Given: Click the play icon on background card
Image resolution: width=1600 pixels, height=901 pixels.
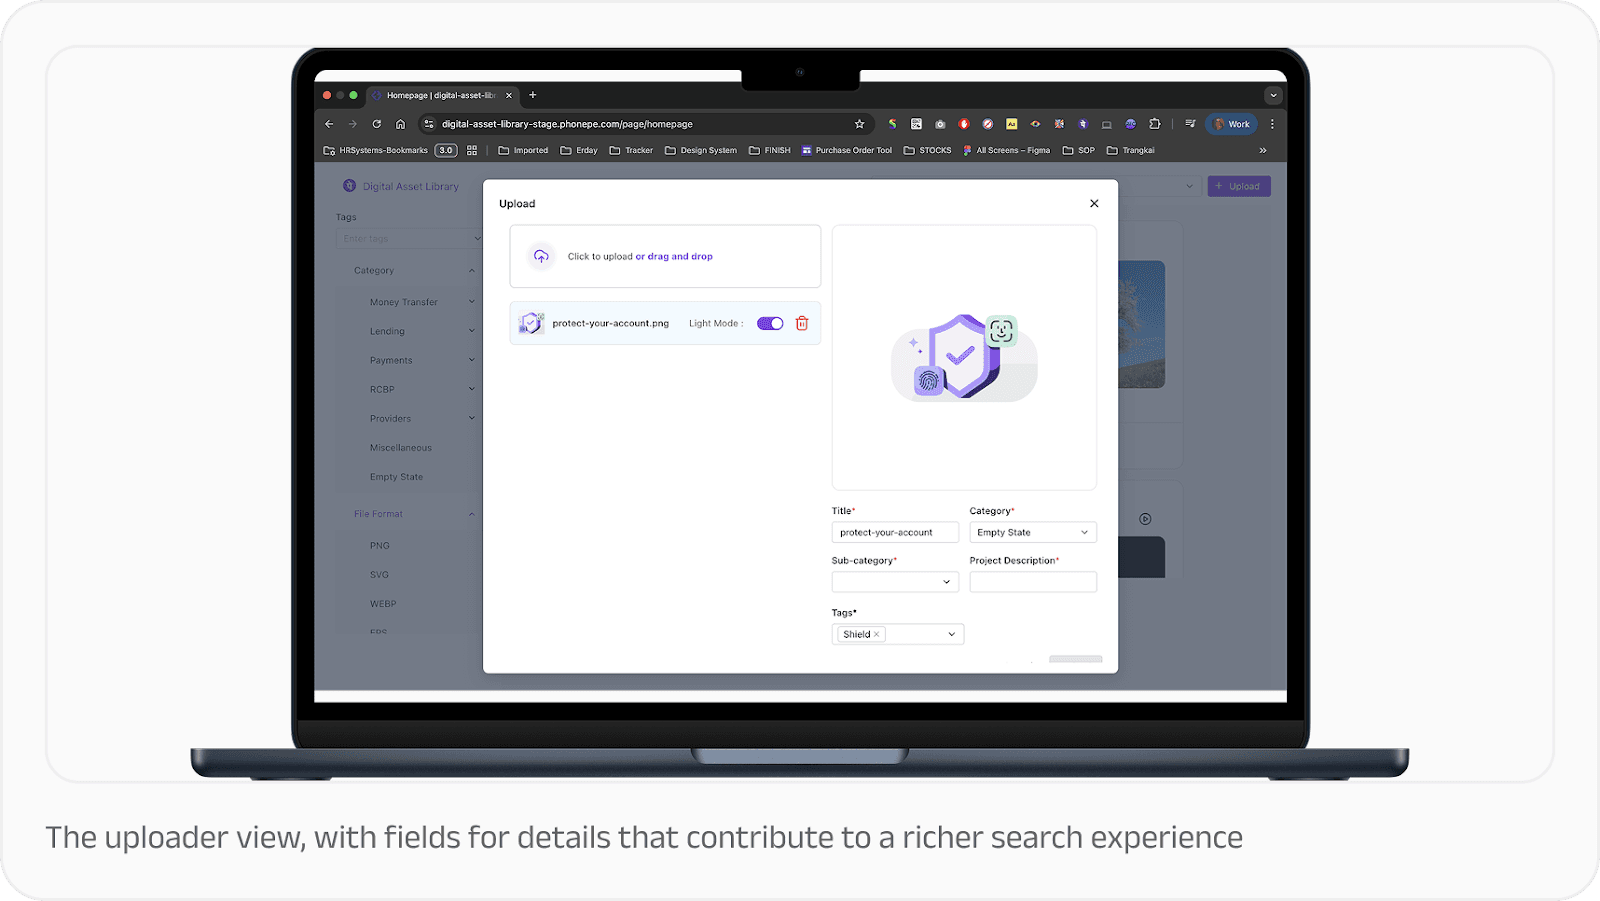Looking at the screenshot, I should 1146,519.
